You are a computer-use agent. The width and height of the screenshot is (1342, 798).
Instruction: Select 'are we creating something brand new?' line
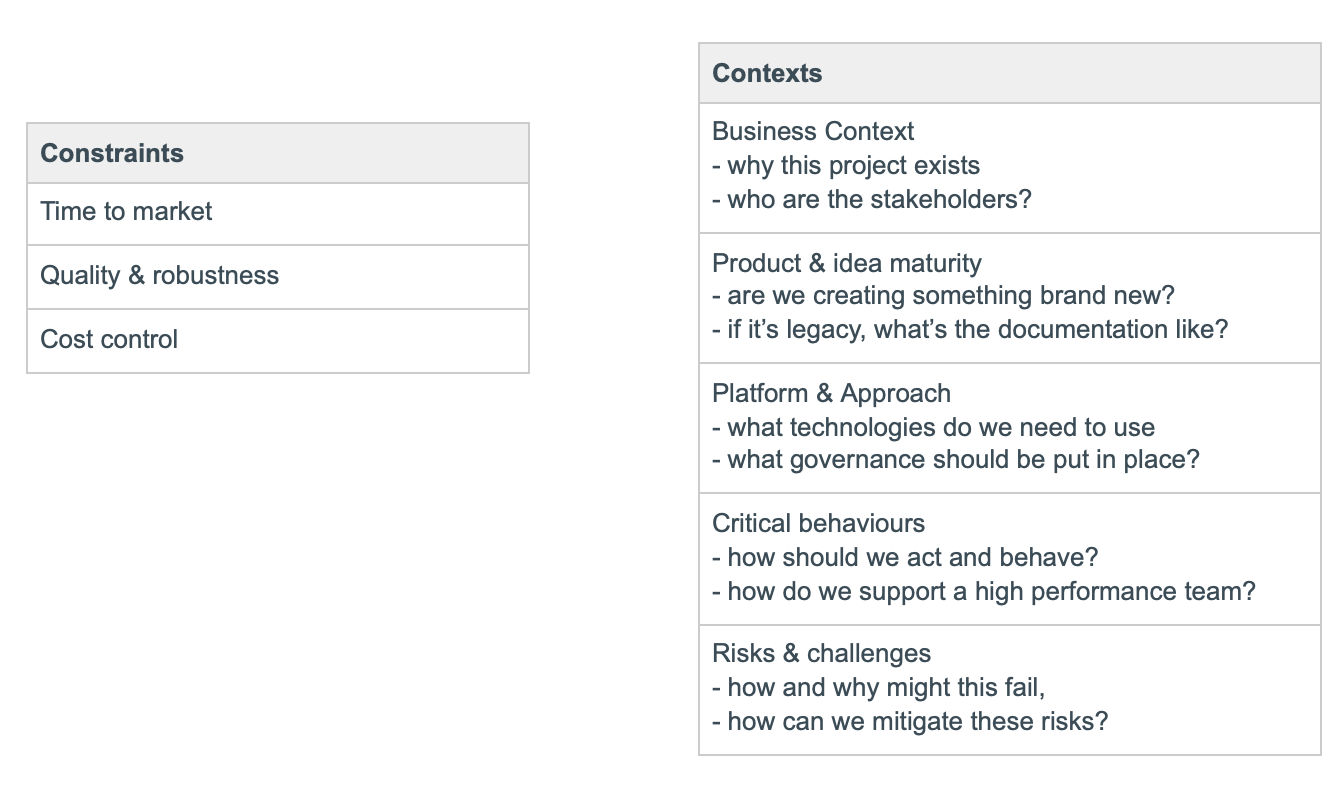pyautogui.click(x=943, y=296)
